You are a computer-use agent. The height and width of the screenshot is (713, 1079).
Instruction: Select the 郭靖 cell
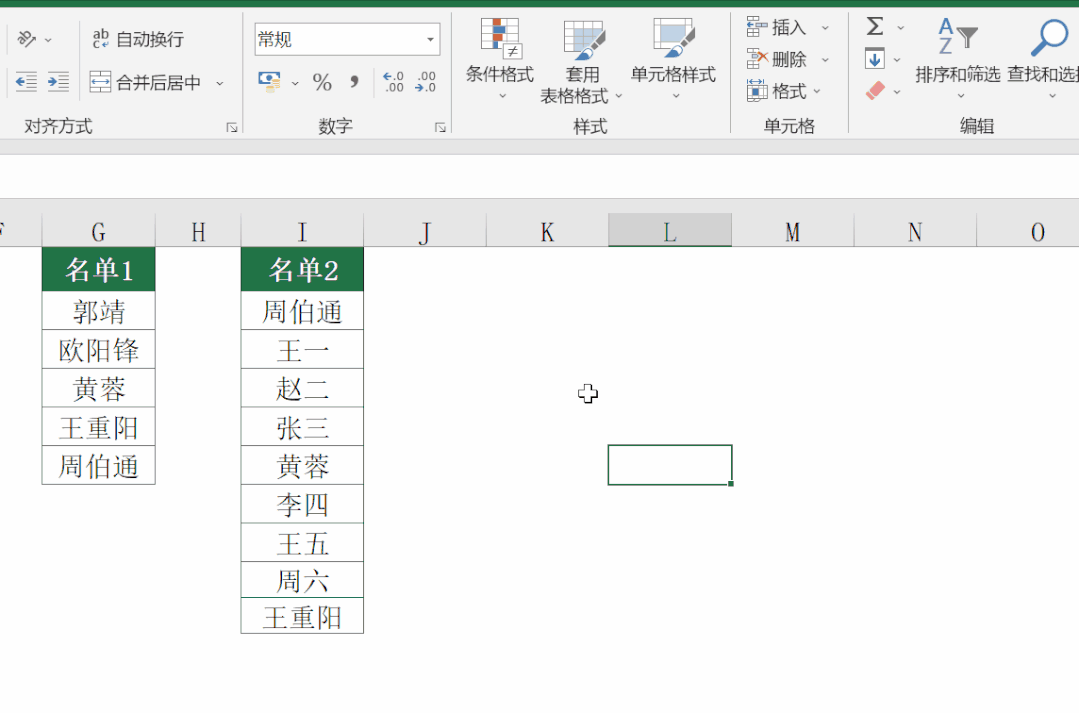click(x=98, y=311)
